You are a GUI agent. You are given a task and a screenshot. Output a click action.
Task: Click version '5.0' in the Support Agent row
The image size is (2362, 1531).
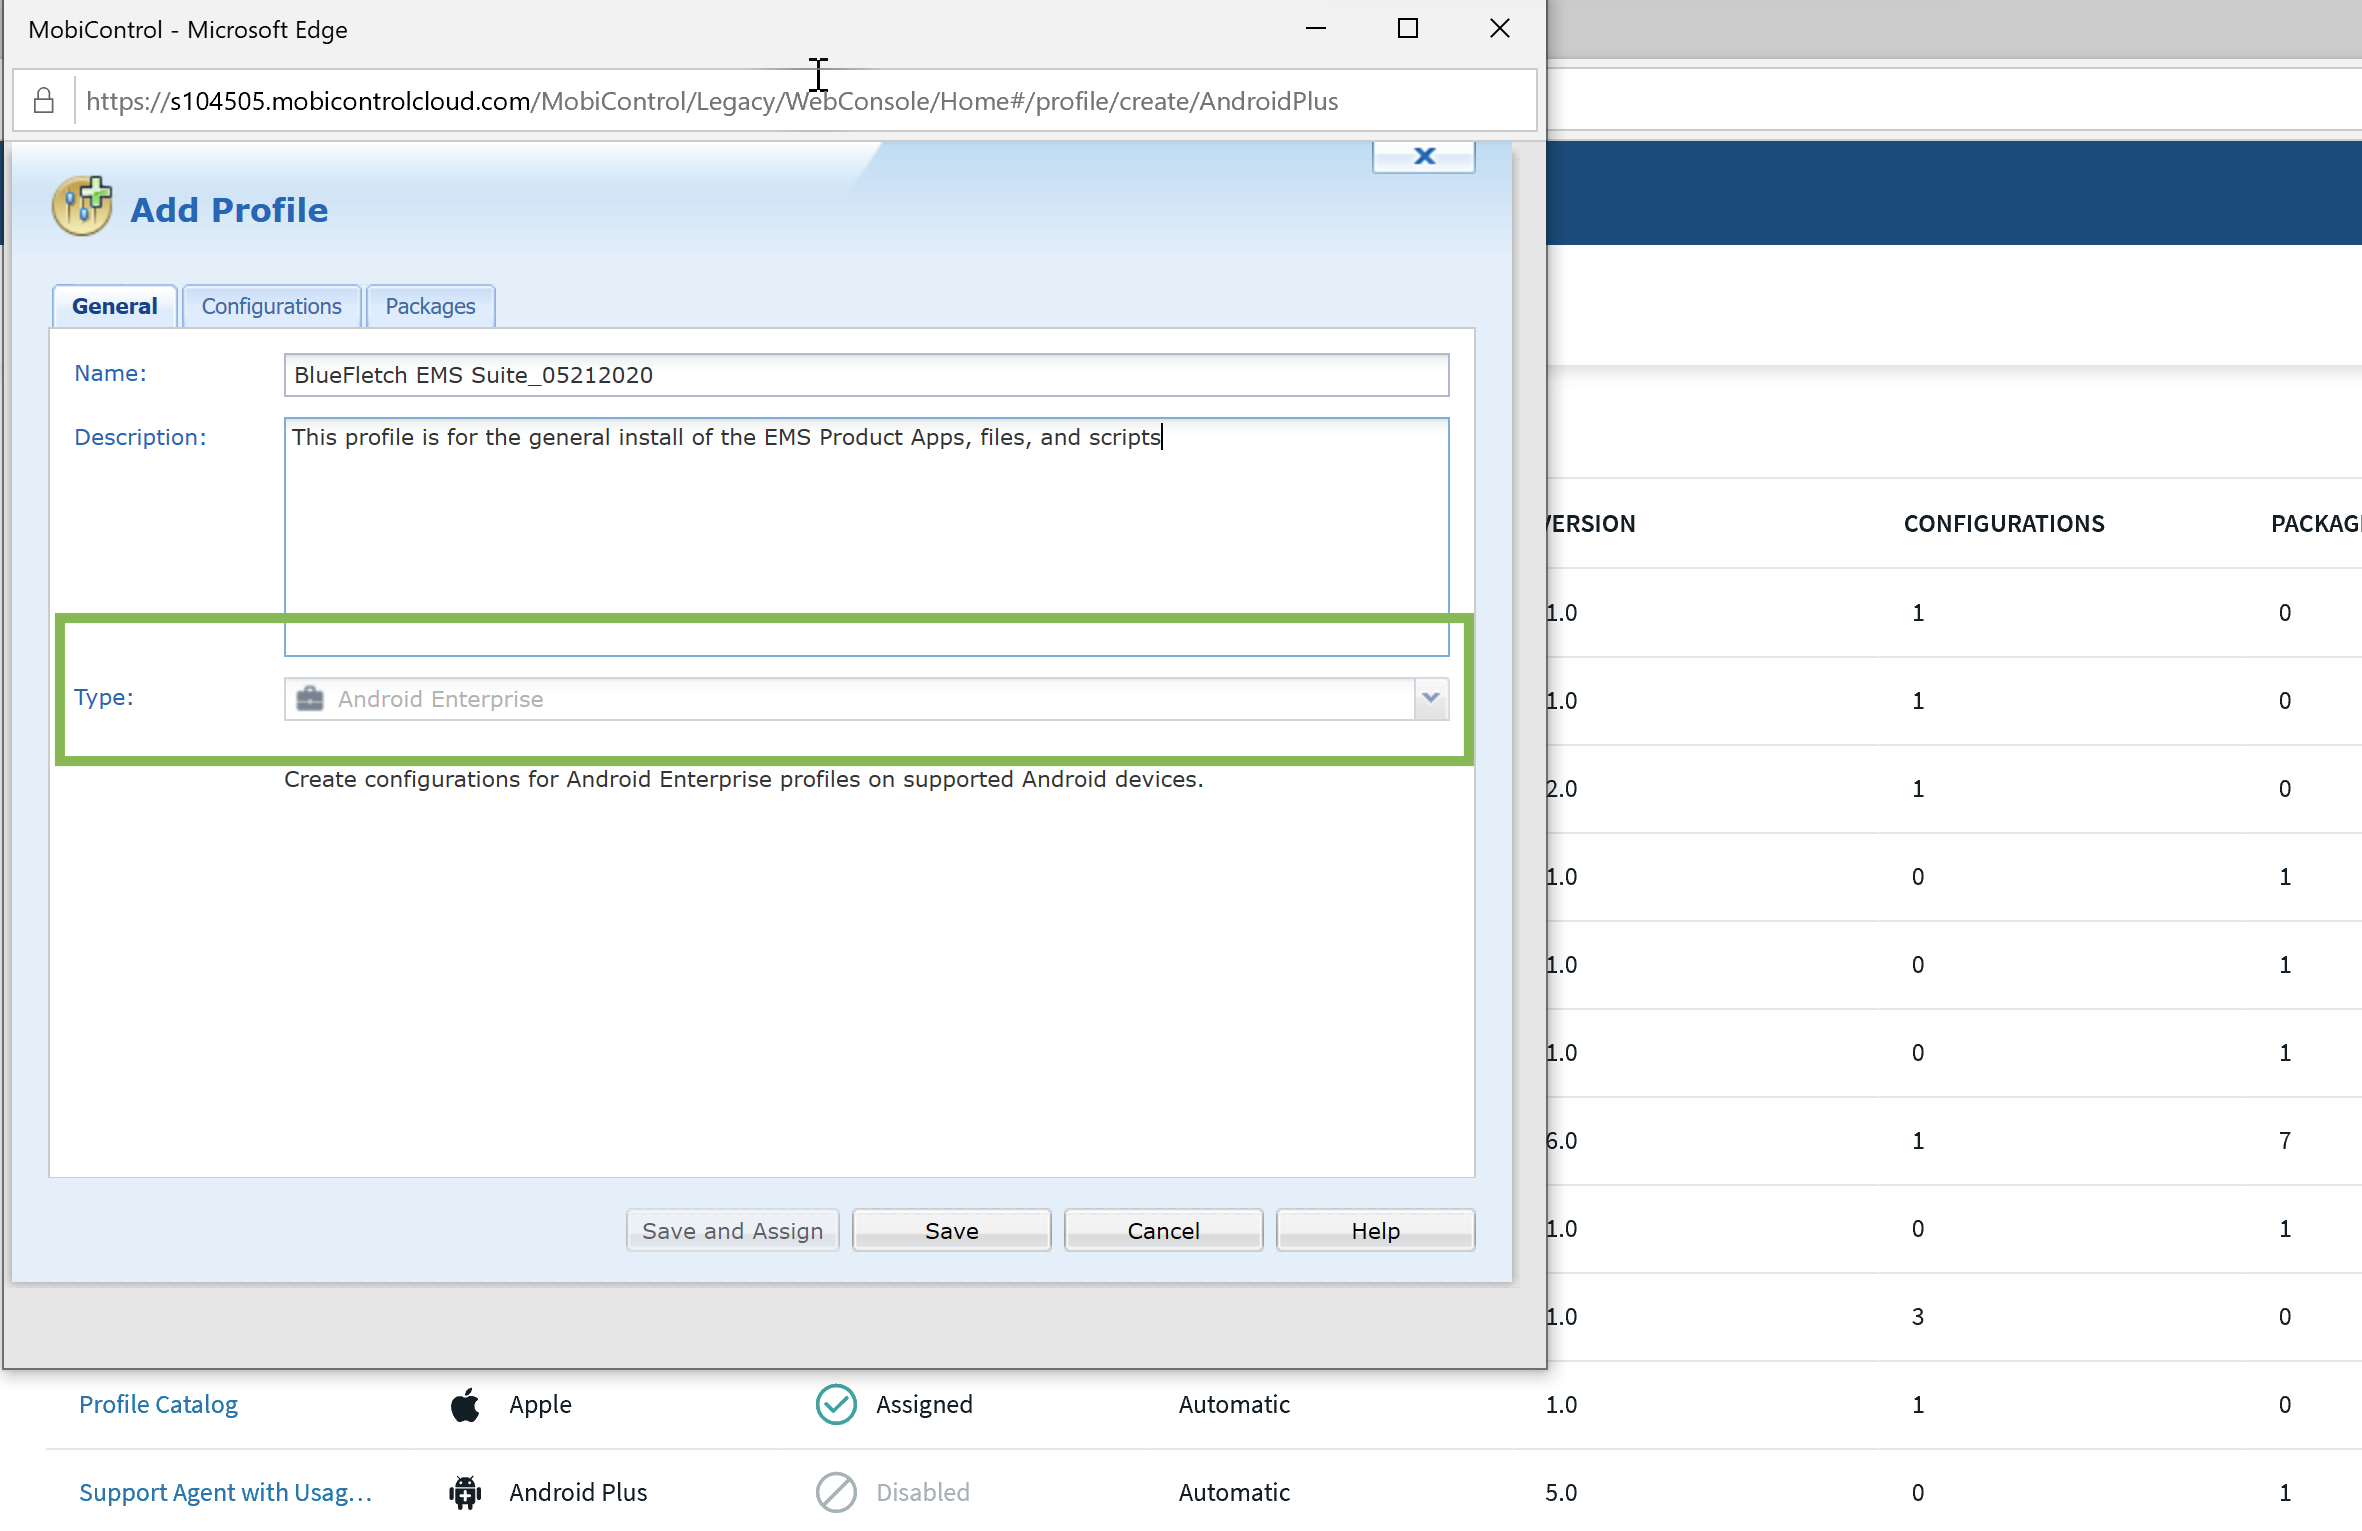1561,1492
